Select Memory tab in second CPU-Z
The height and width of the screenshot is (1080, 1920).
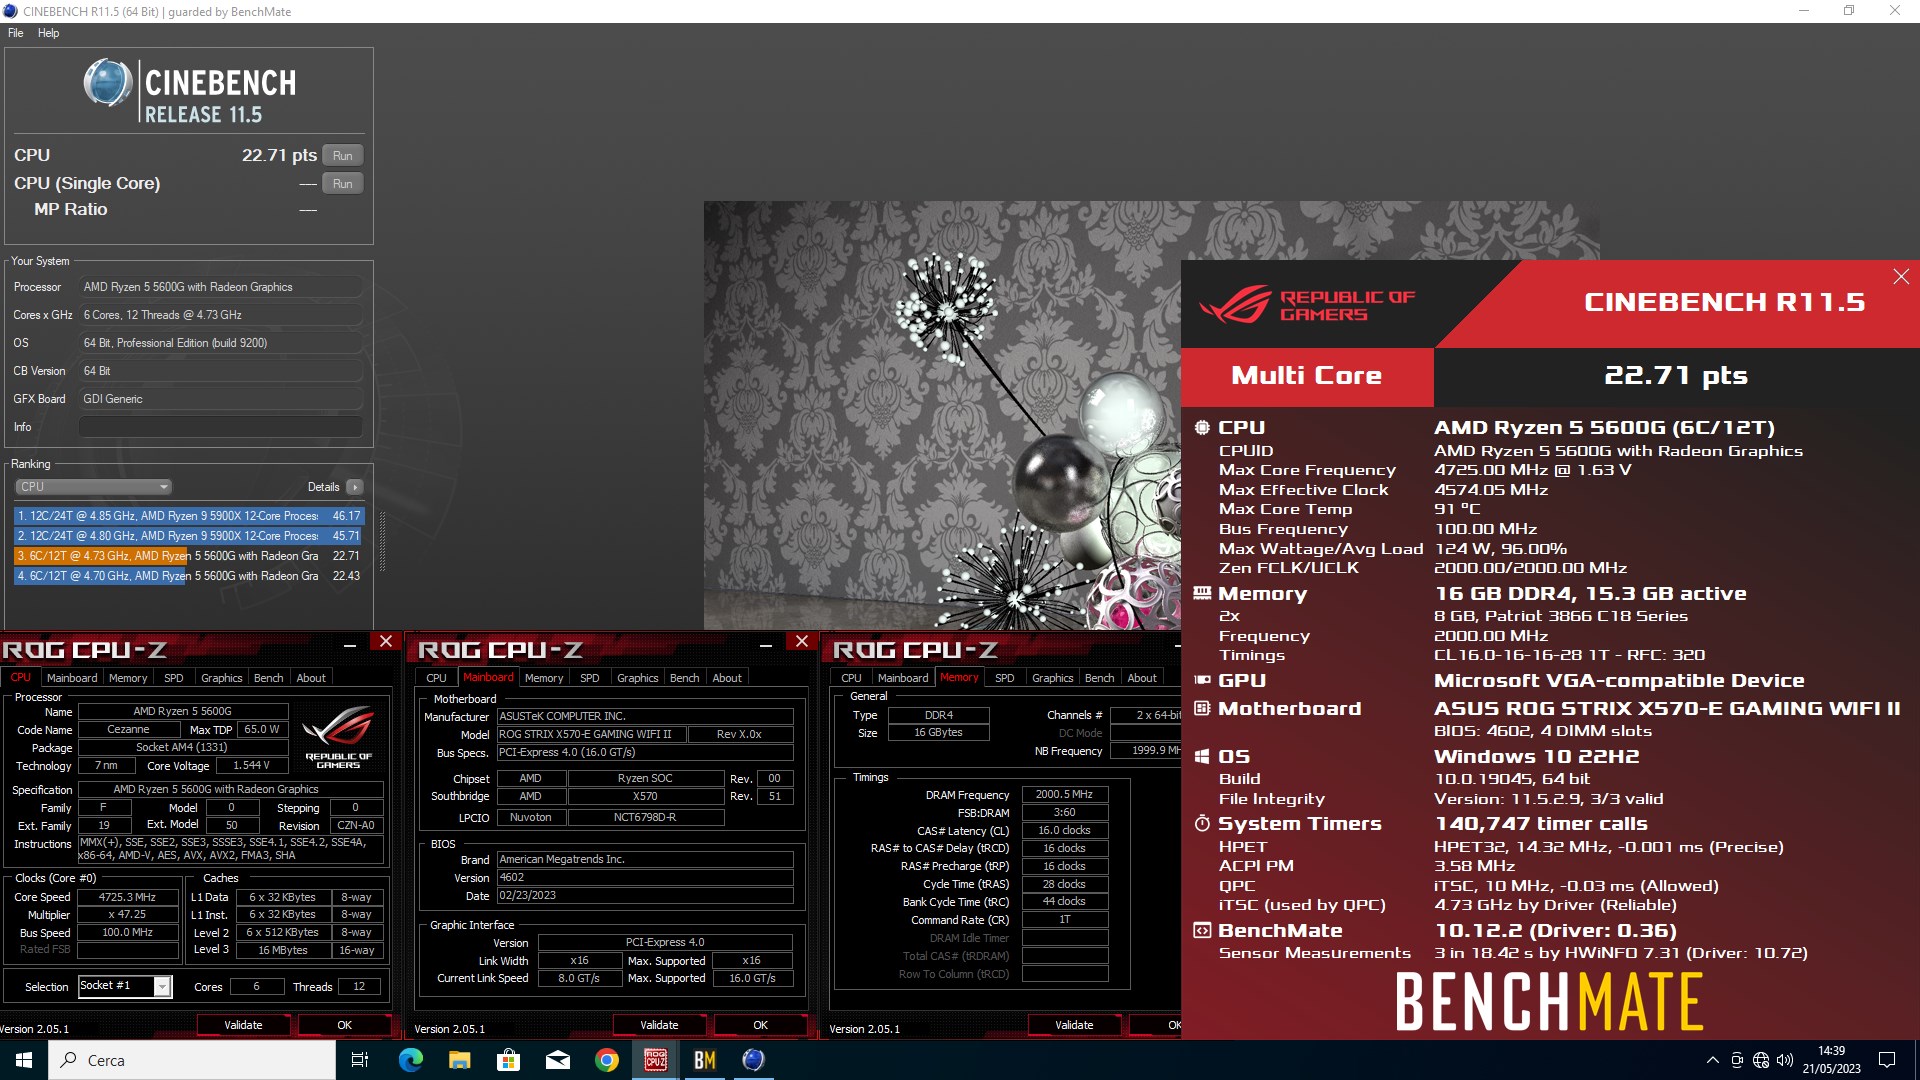point(544,678)
